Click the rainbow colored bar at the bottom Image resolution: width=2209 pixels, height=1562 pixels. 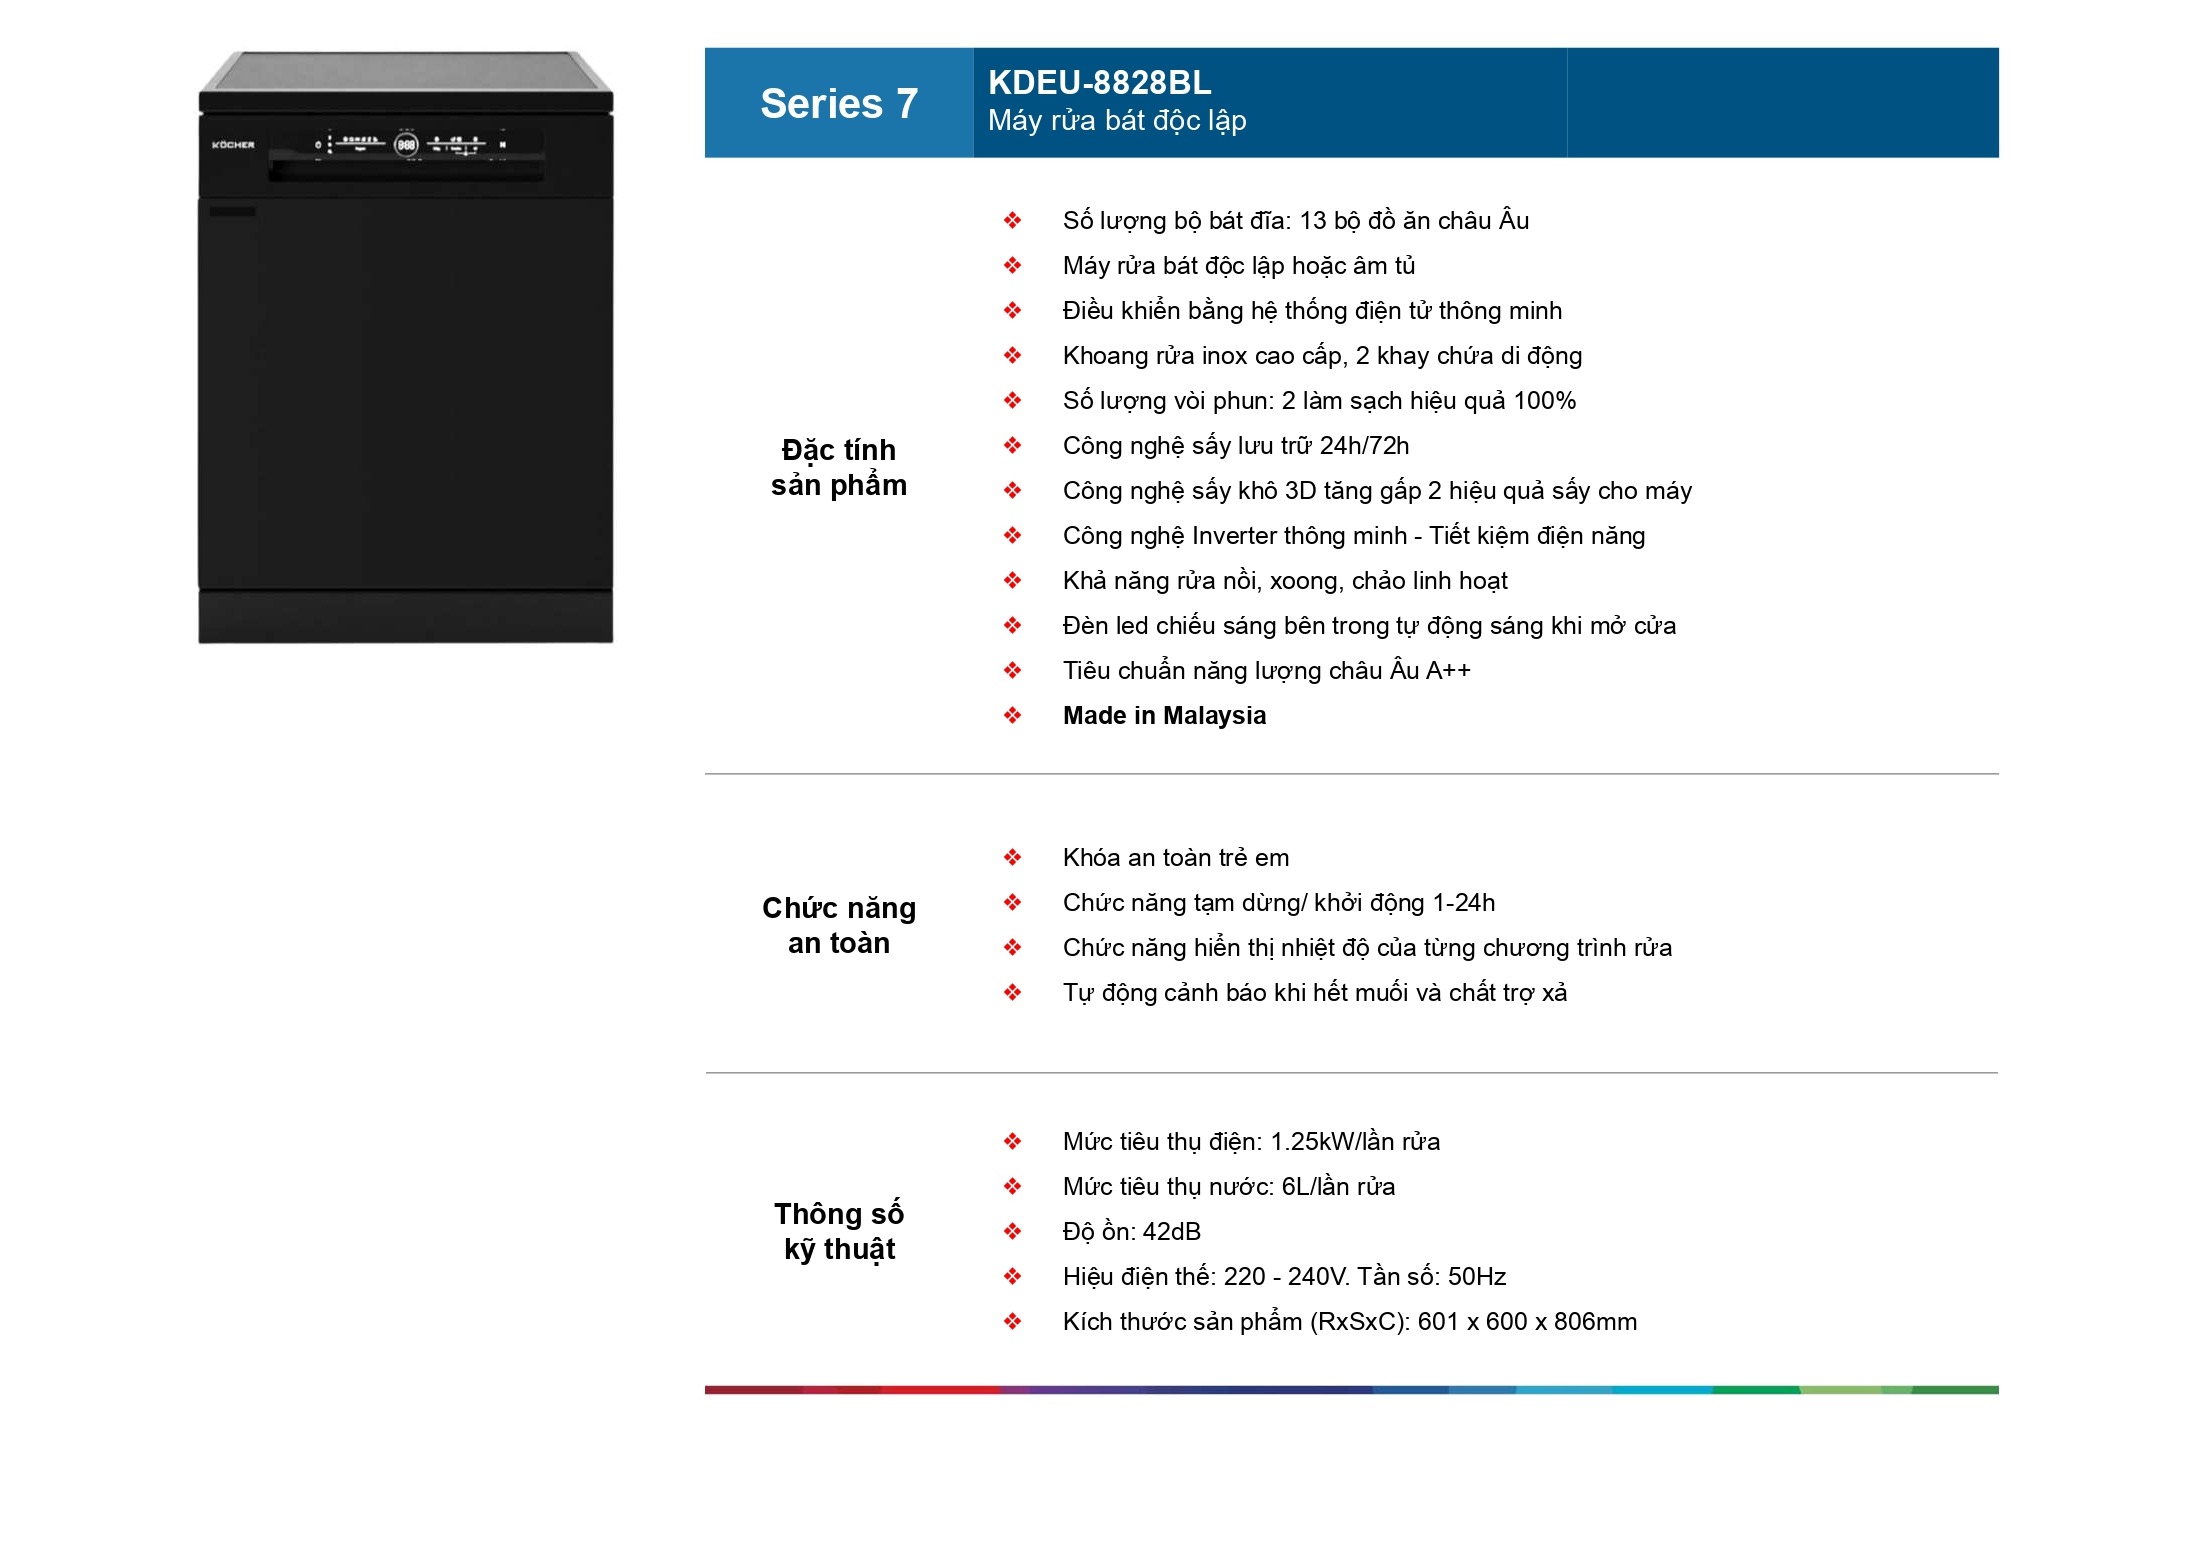[x=1350, y=1390]
